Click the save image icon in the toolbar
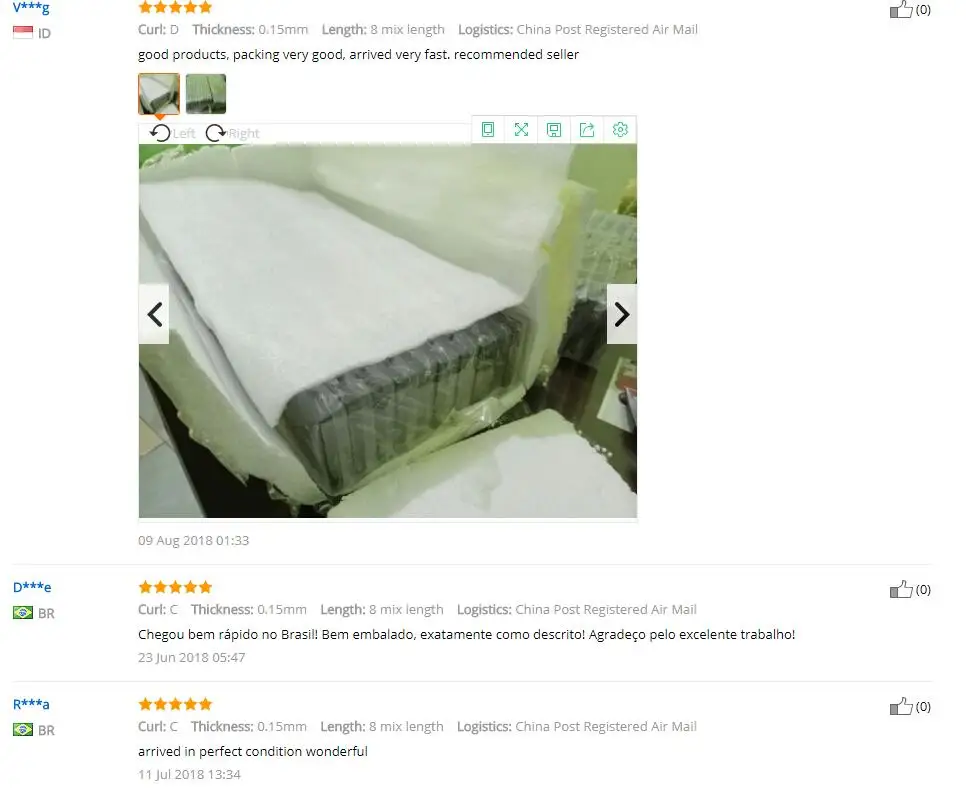The height and width of the screenshot is (798, 966). (x=554, y=129)
